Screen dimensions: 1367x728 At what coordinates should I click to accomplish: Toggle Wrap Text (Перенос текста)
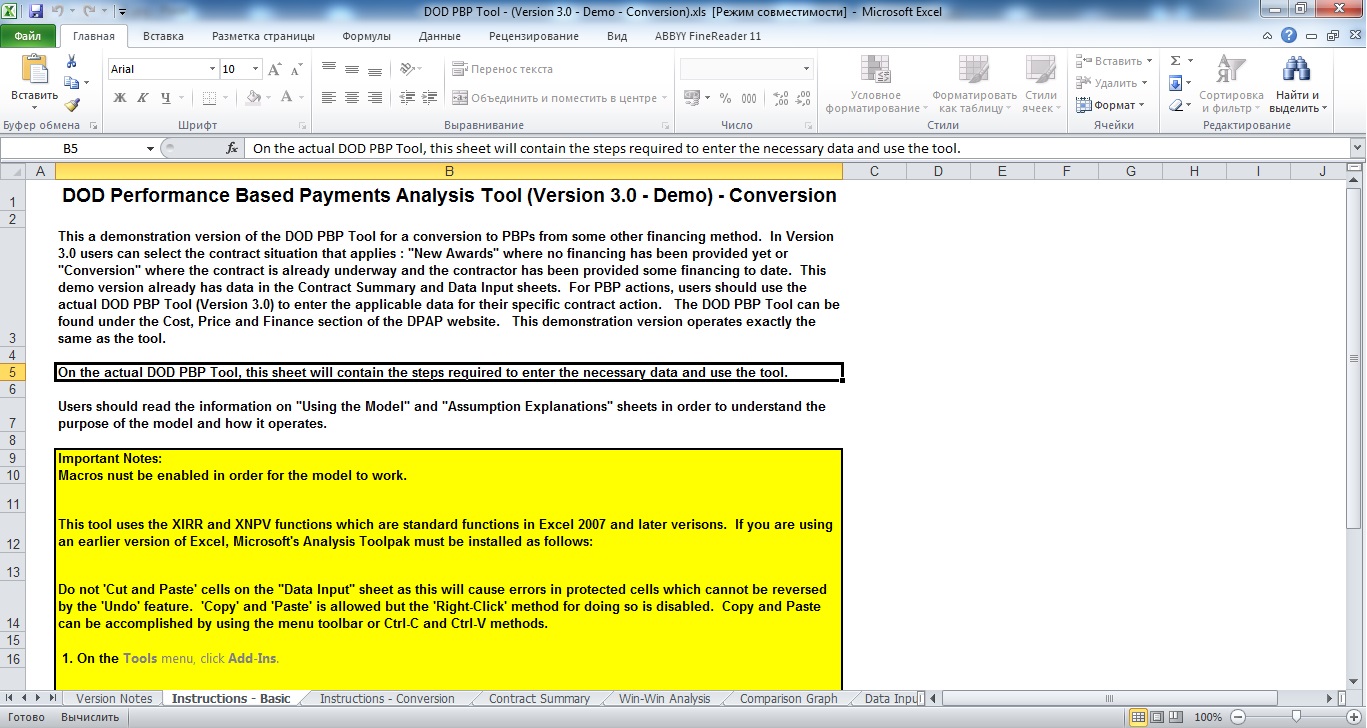[503, 69]
